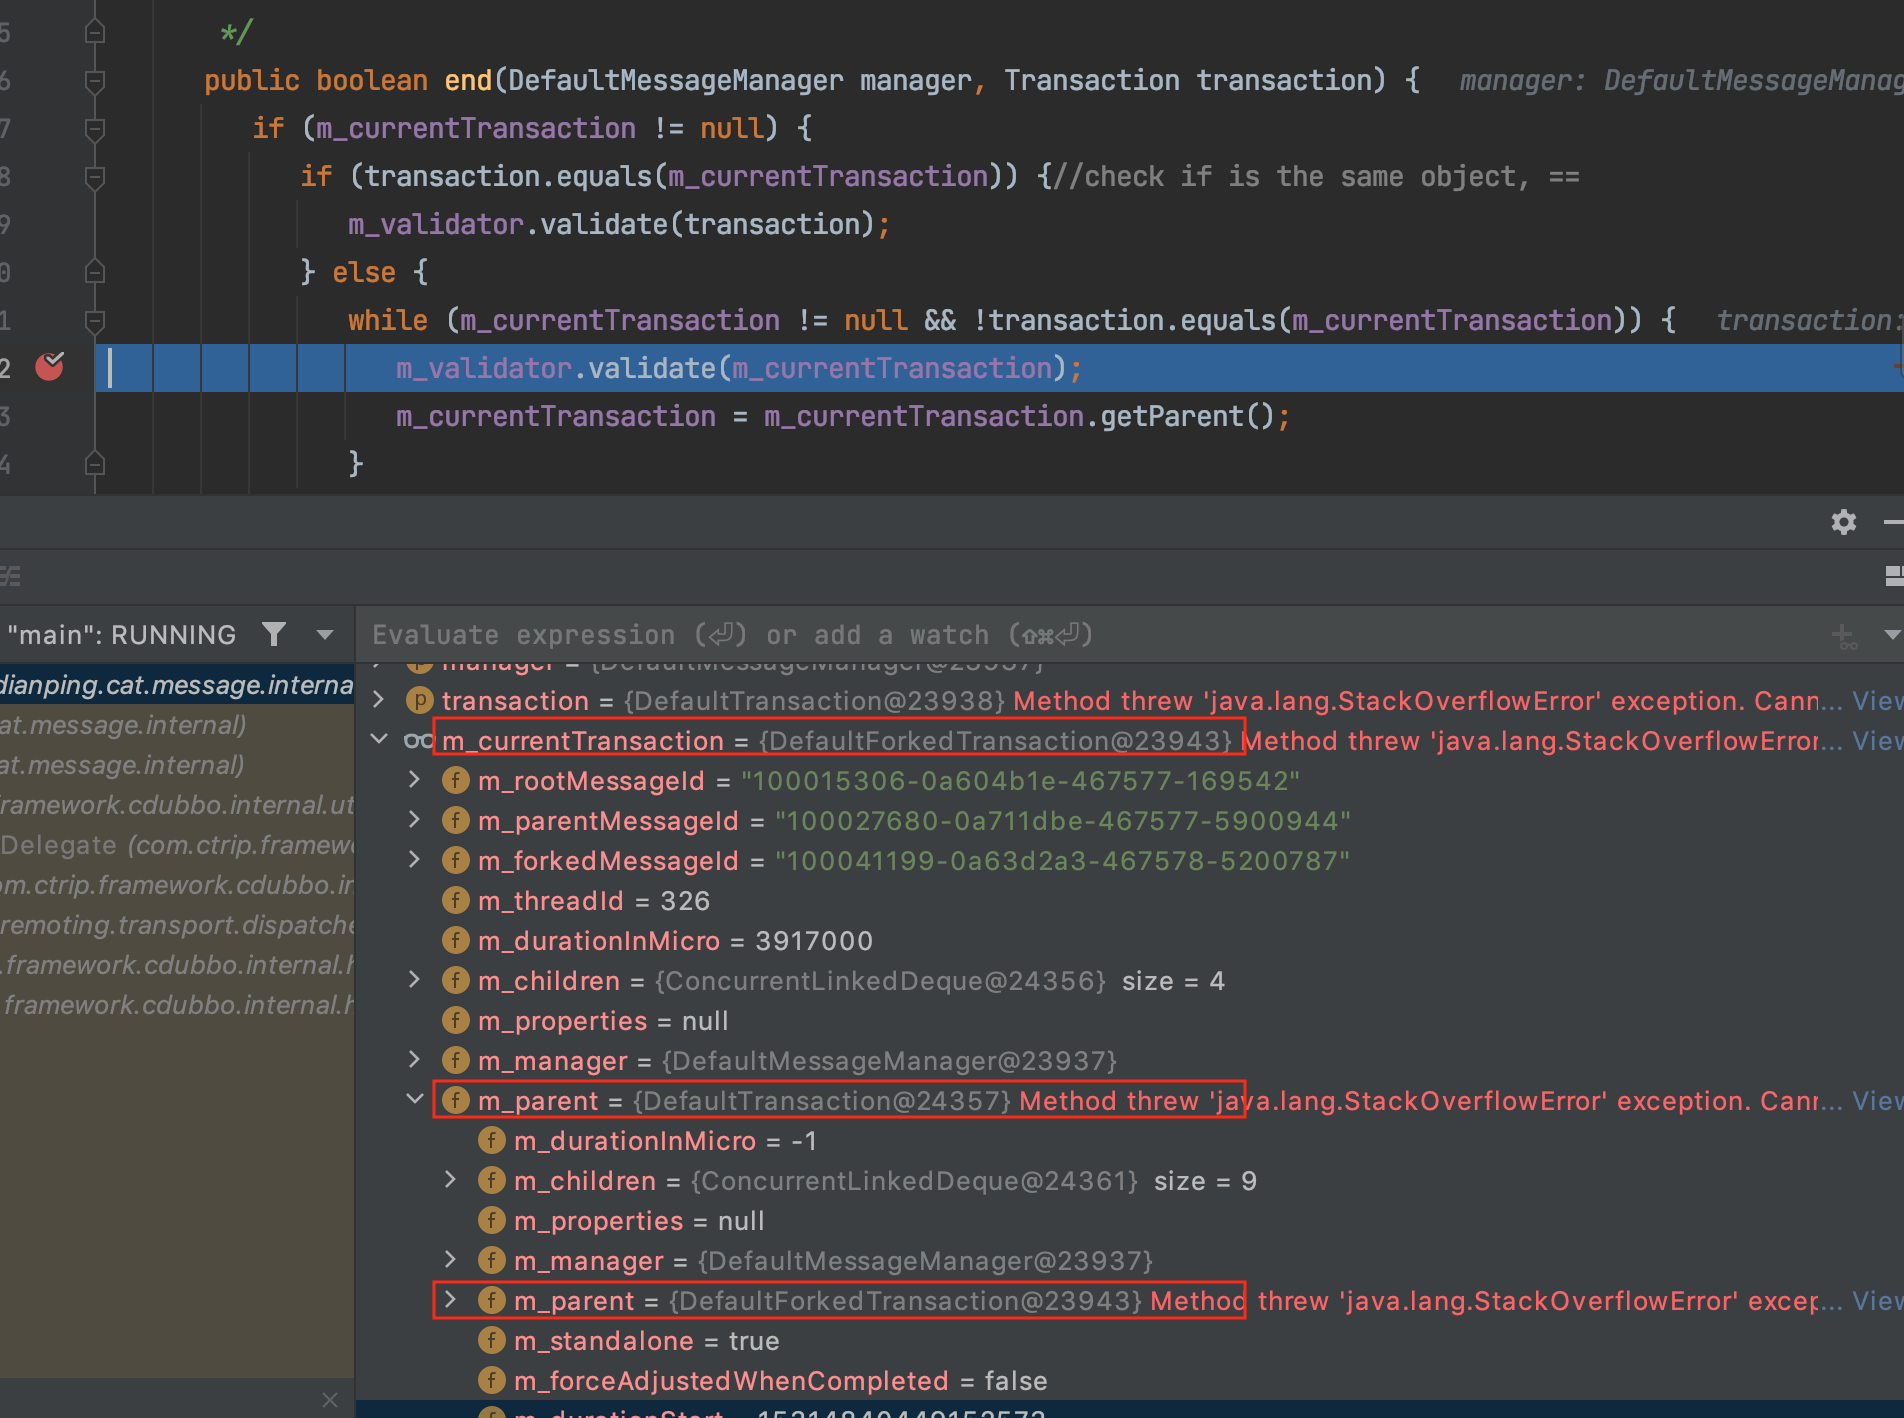Add expression to watches plus icon

(1844, 635)
